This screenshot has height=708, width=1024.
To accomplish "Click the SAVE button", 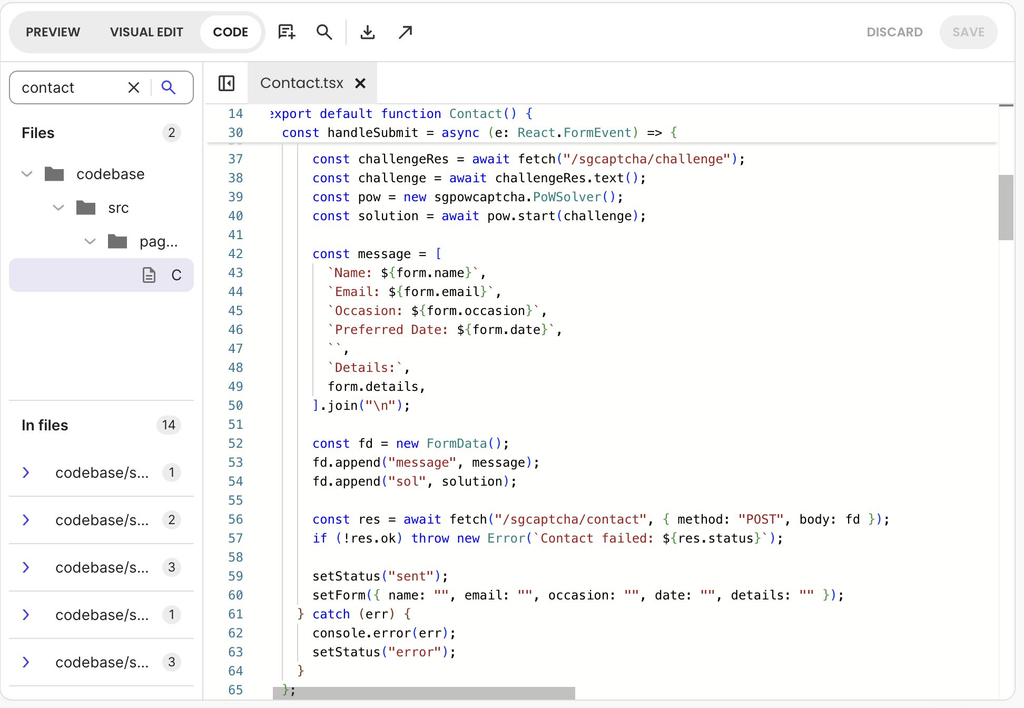I will click(x=968, y=32).
